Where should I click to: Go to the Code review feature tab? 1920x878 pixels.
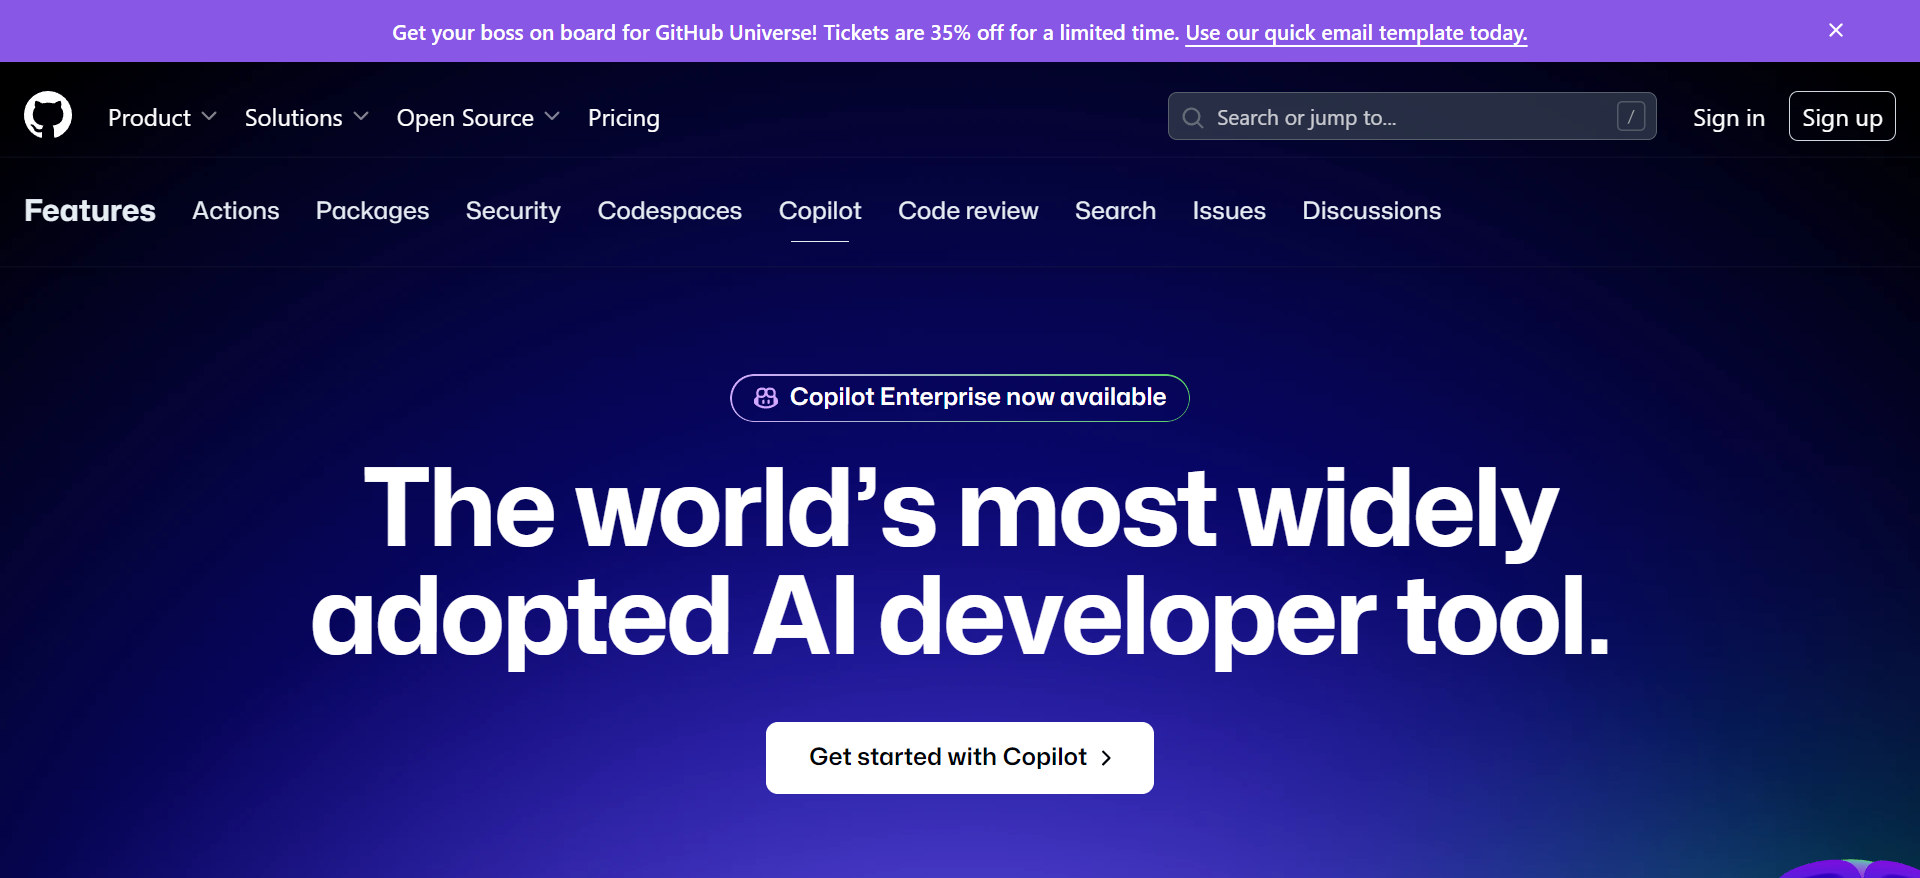[968, 210]
